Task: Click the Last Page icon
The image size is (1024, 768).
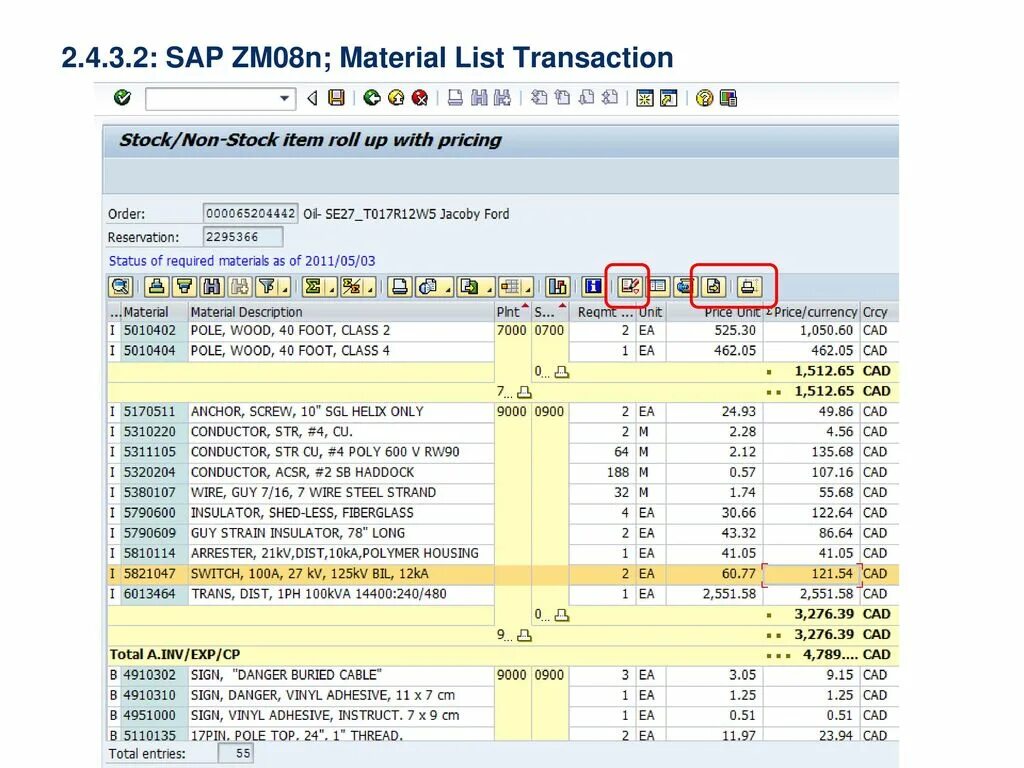Action: (610, 98)
